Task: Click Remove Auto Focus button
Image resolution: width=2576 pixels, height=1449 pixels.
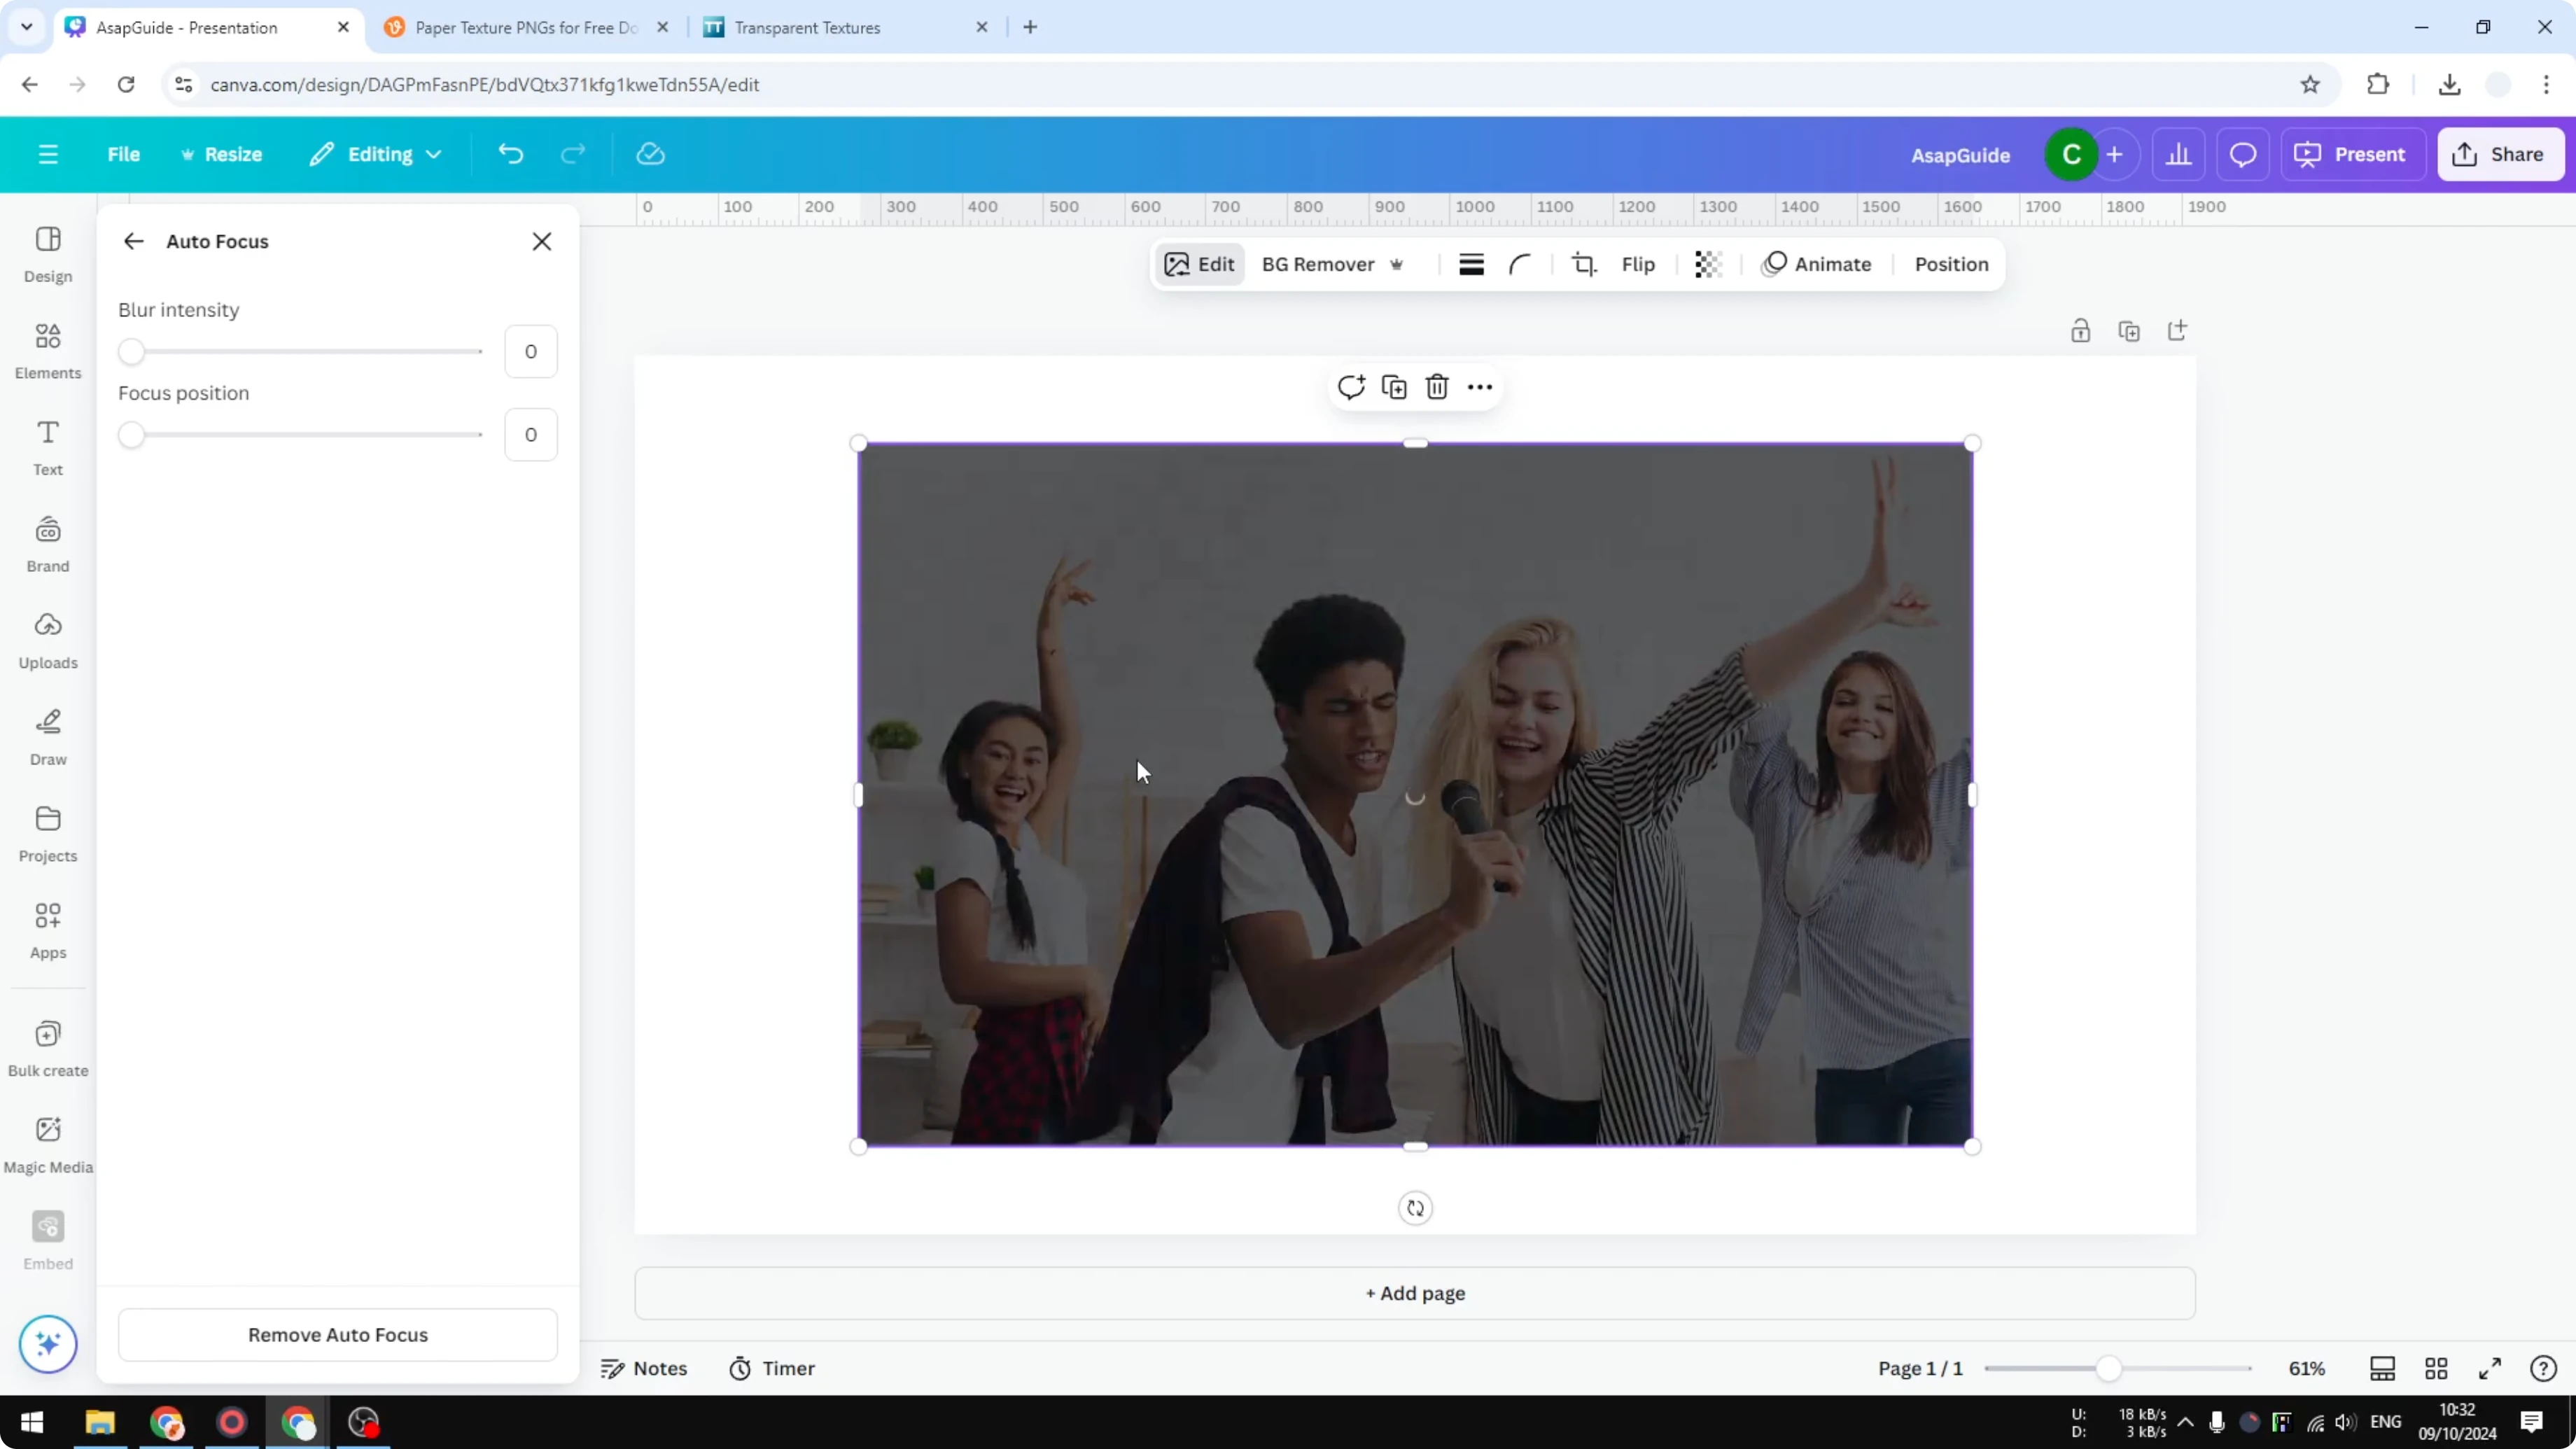Action: 338,1335
